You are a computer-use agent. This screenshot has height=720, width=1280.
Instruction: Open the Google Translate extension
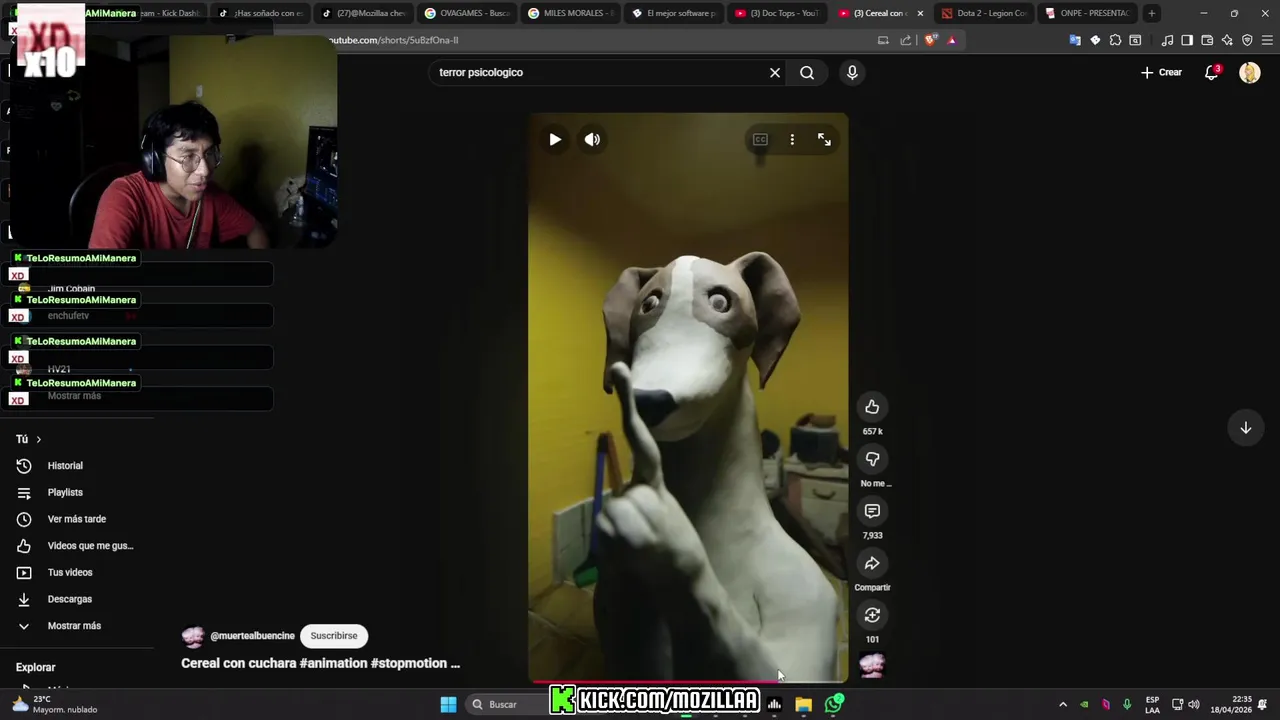[x=1075, y=40]
